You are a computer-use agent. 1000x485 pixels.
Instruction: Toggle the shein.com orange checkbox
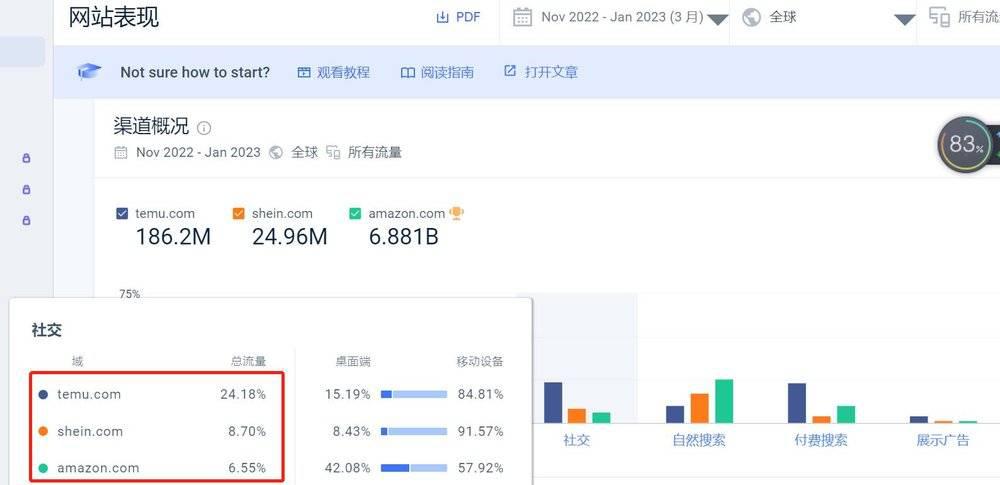[239, 214]
